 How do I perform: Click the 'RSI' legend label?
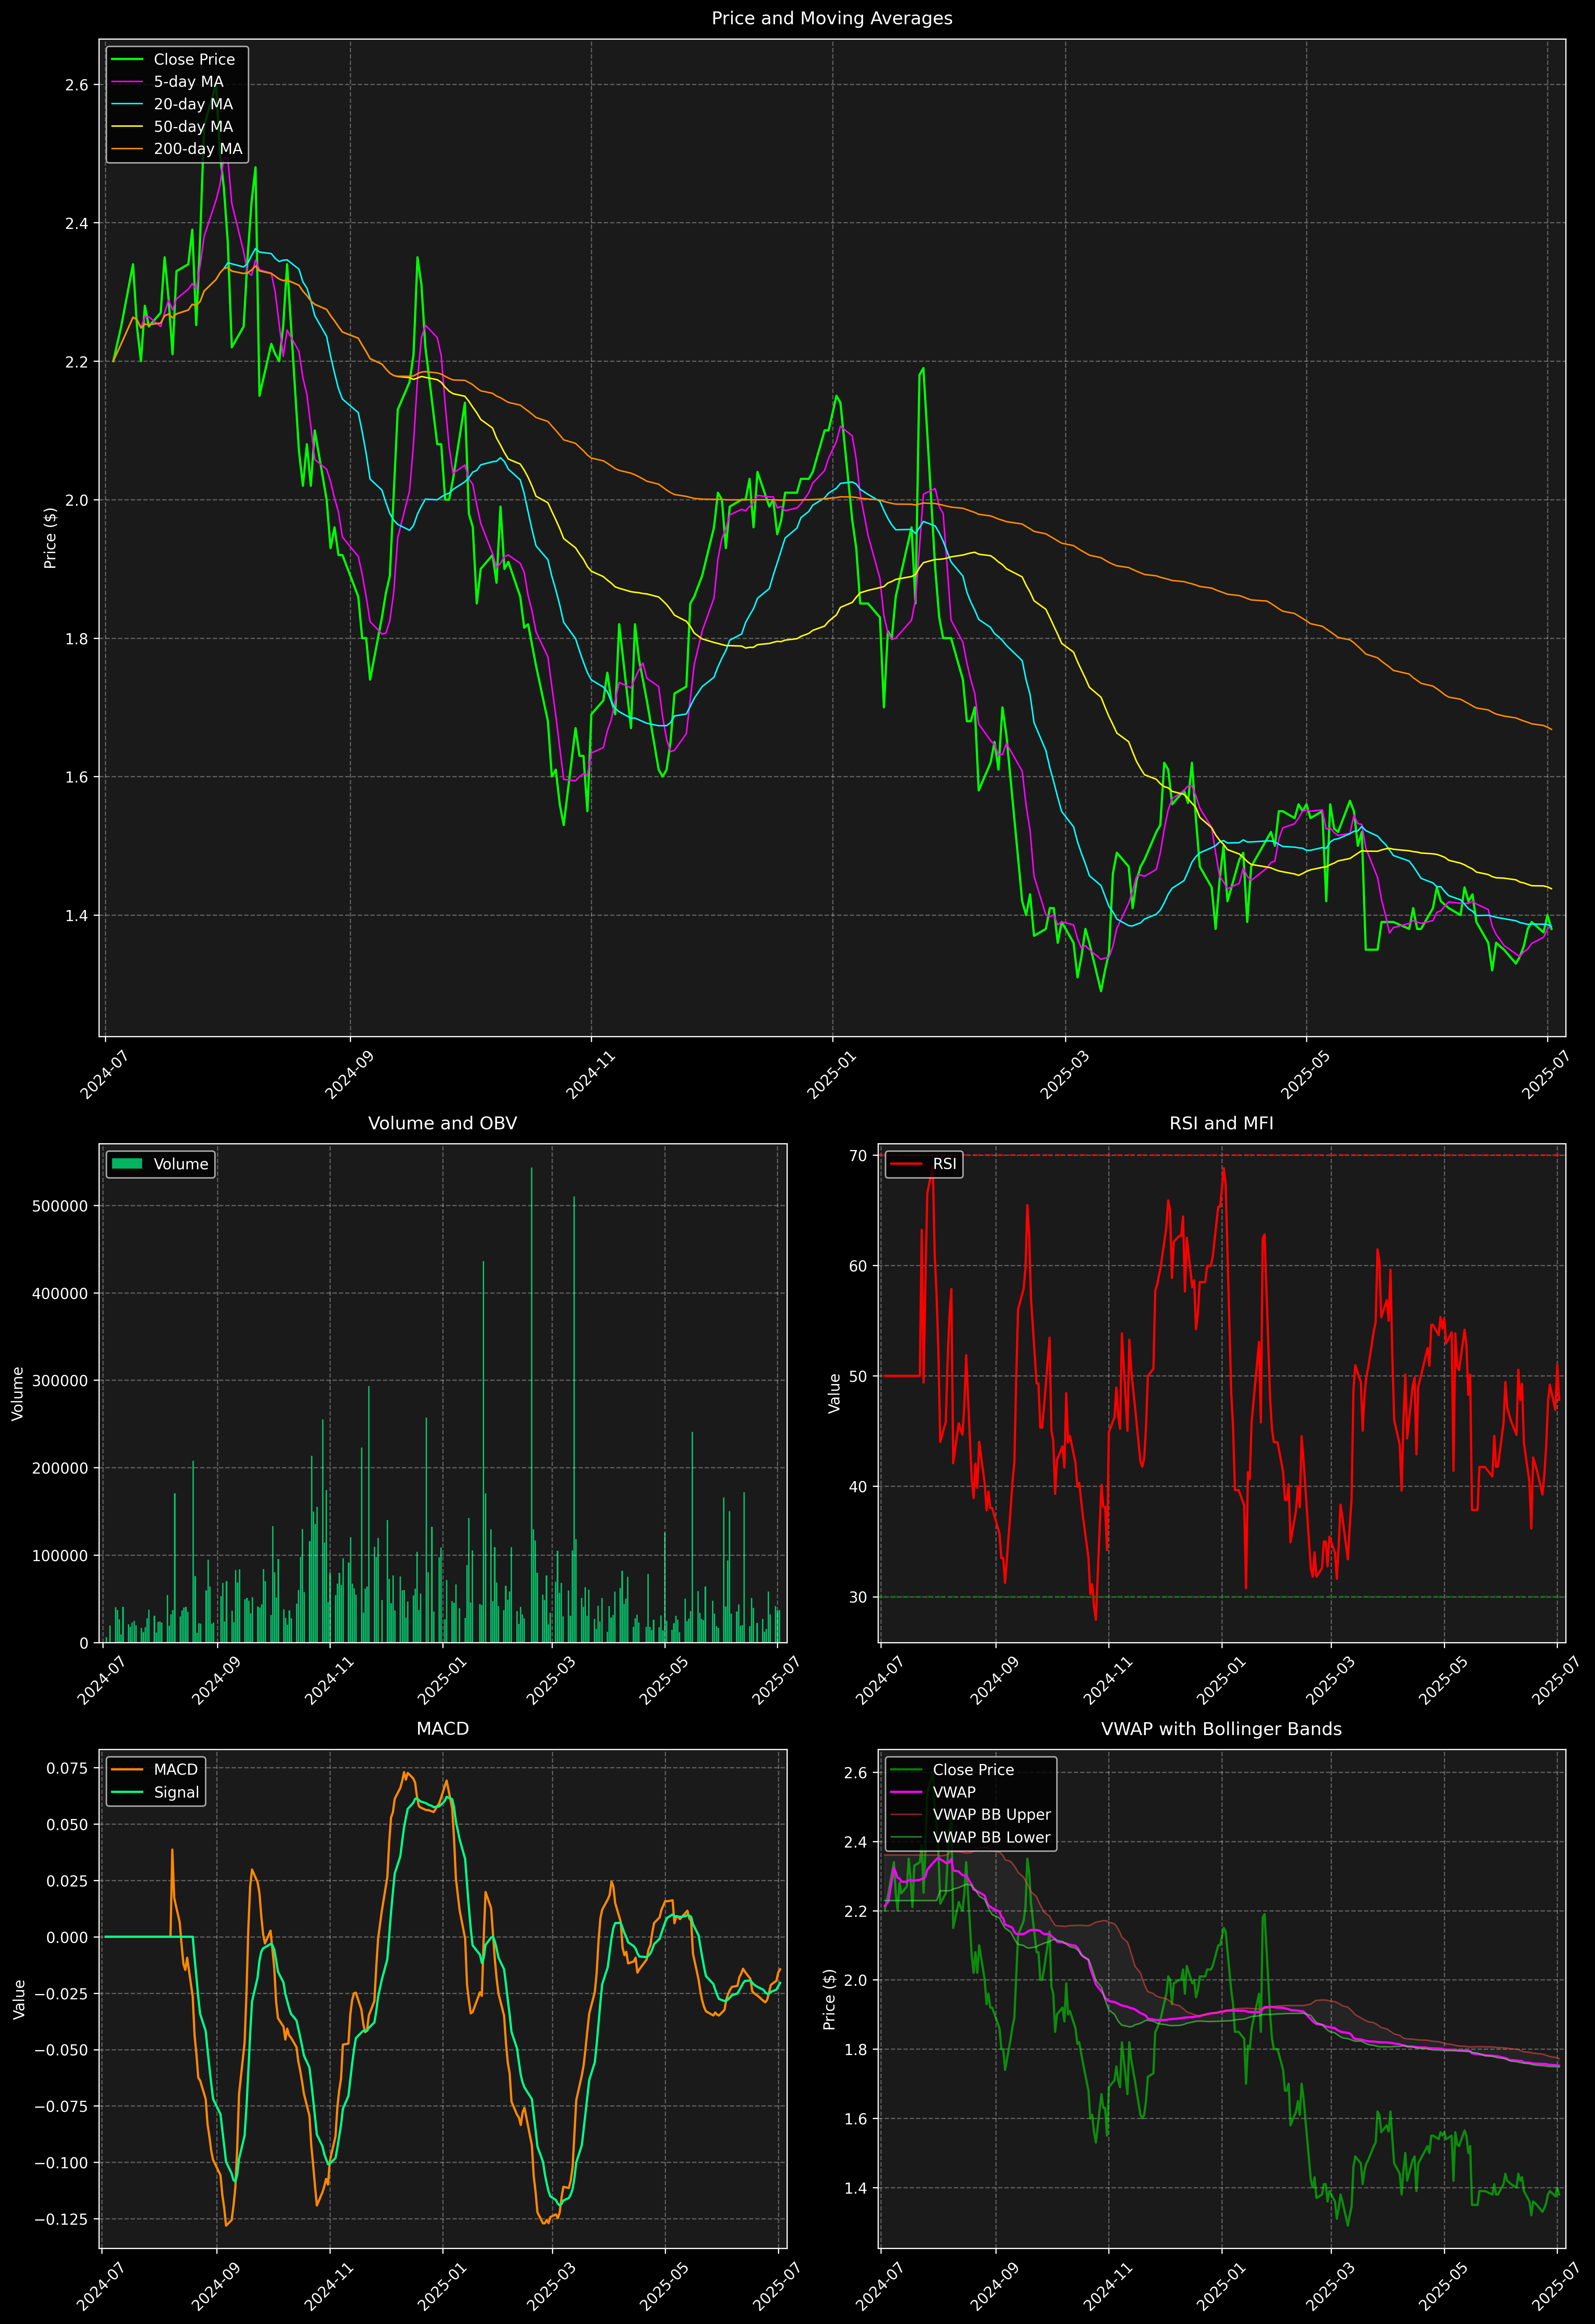point(945,1164)
